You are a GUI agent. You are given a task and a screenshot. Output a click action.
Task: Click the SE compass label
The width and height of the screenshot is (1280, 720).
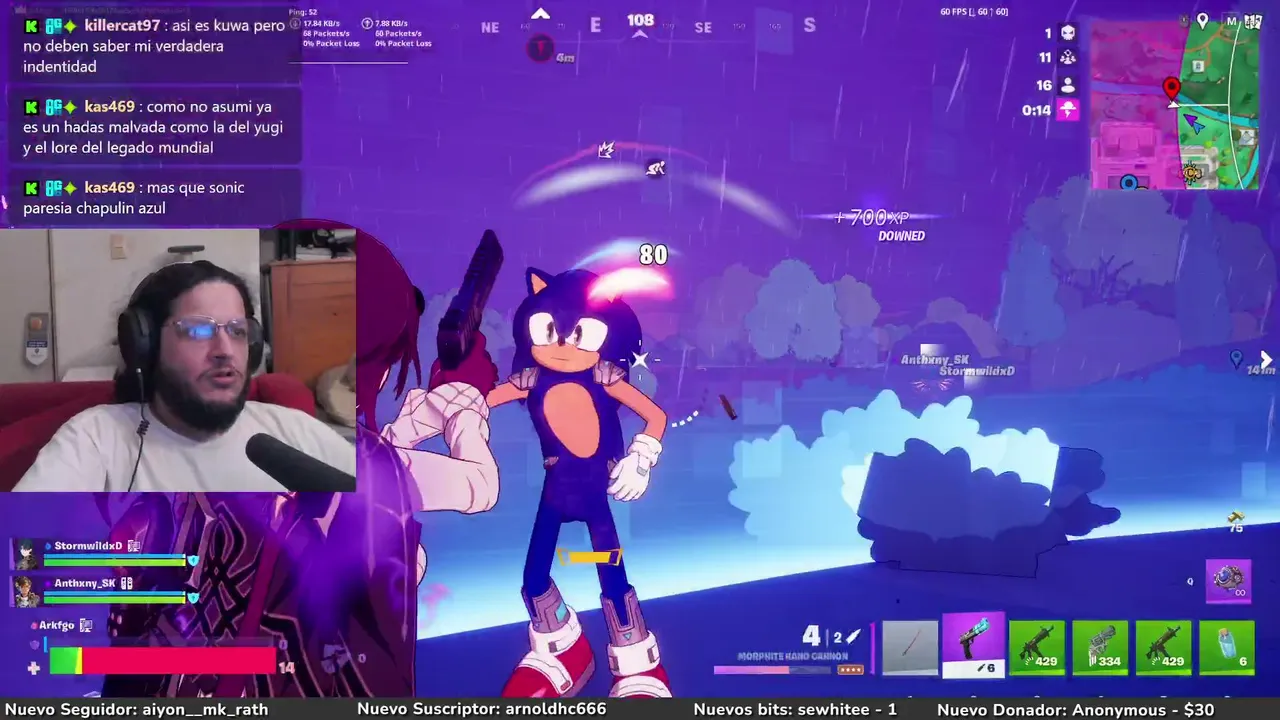(703, 28)
